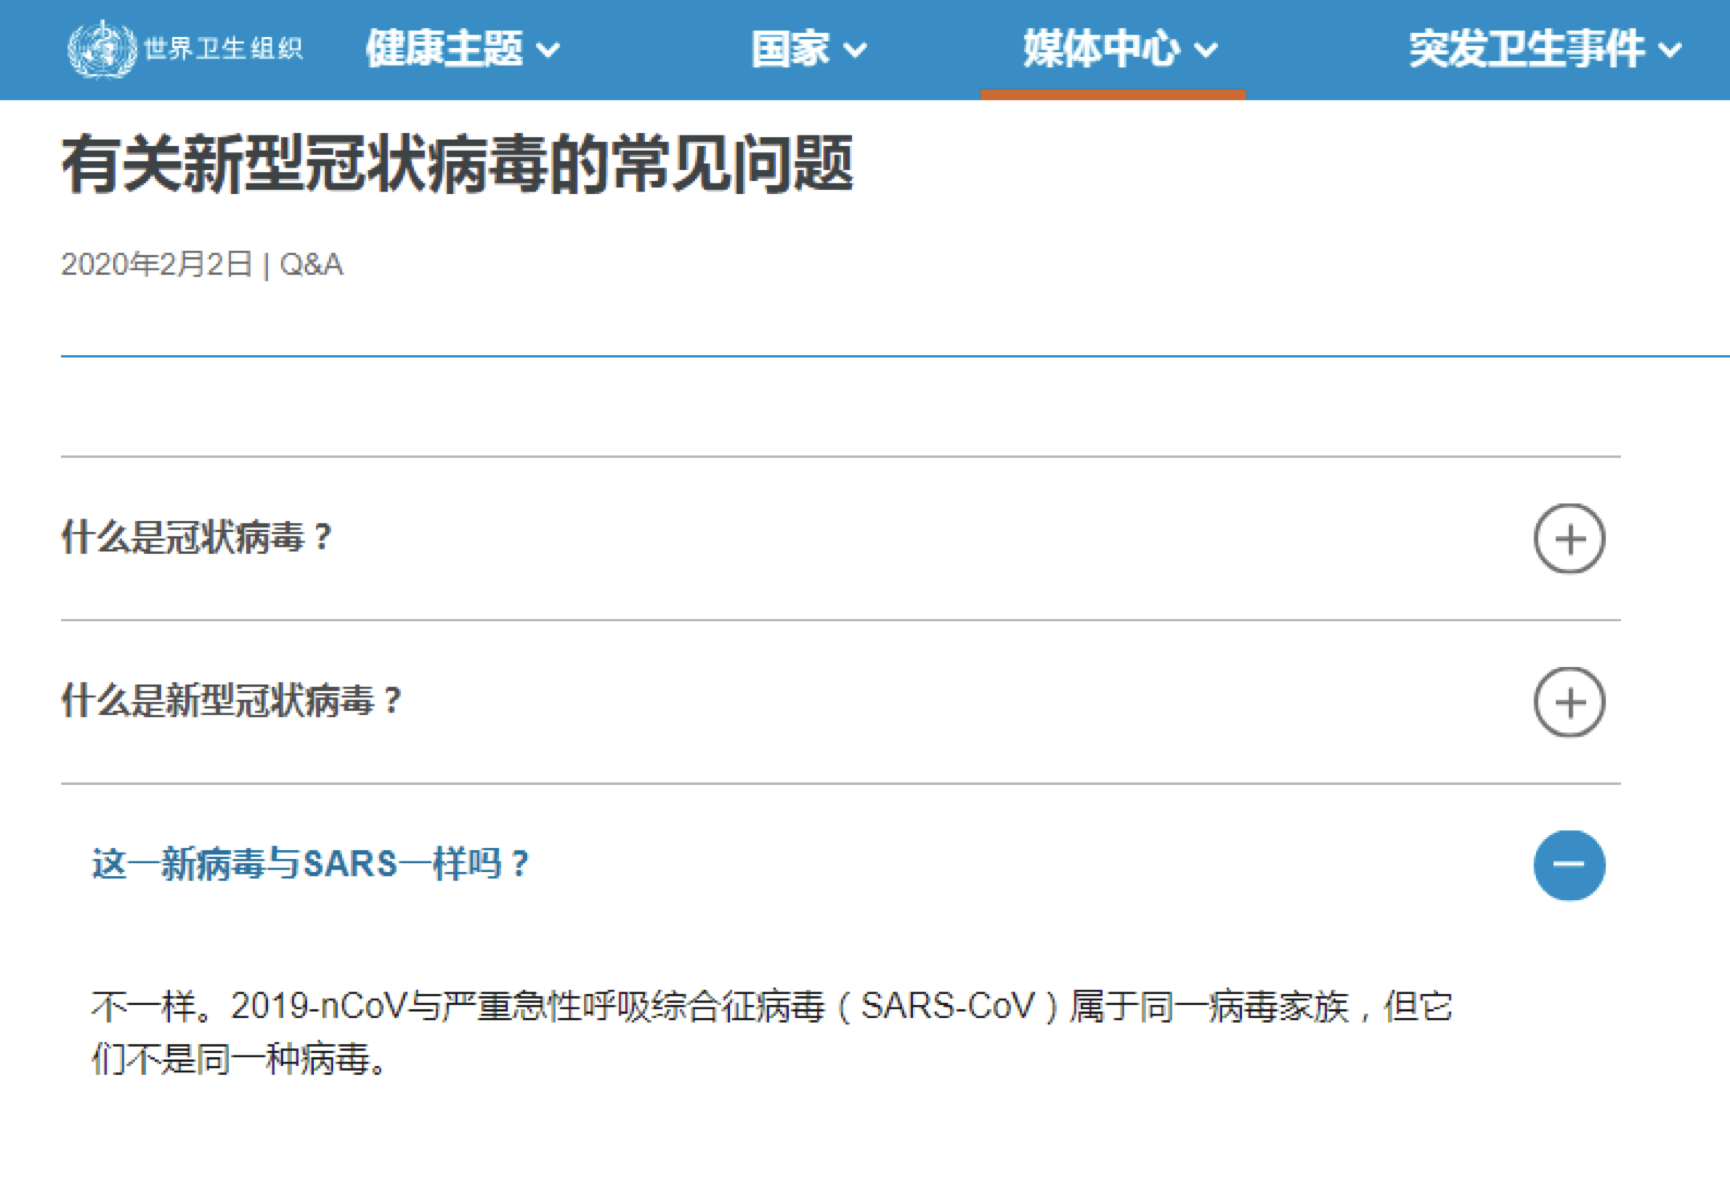Open the 健康主题 menu
Image resolution: width=1730 pixels, height=1199 pixels.
[462, 48]
